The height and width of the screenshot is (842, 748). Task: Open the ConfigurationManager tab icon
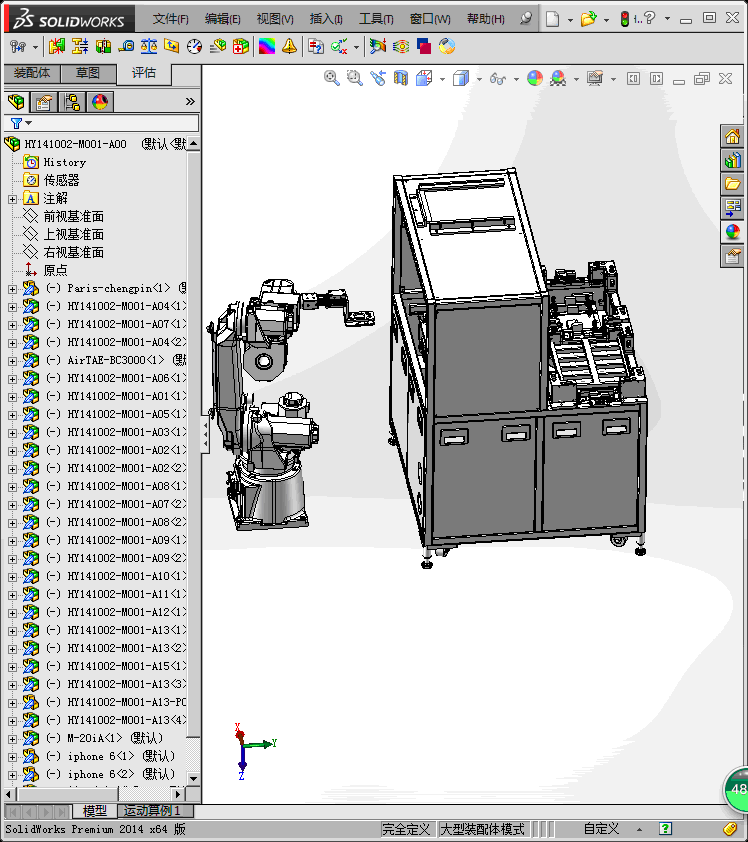coord(71,102)
